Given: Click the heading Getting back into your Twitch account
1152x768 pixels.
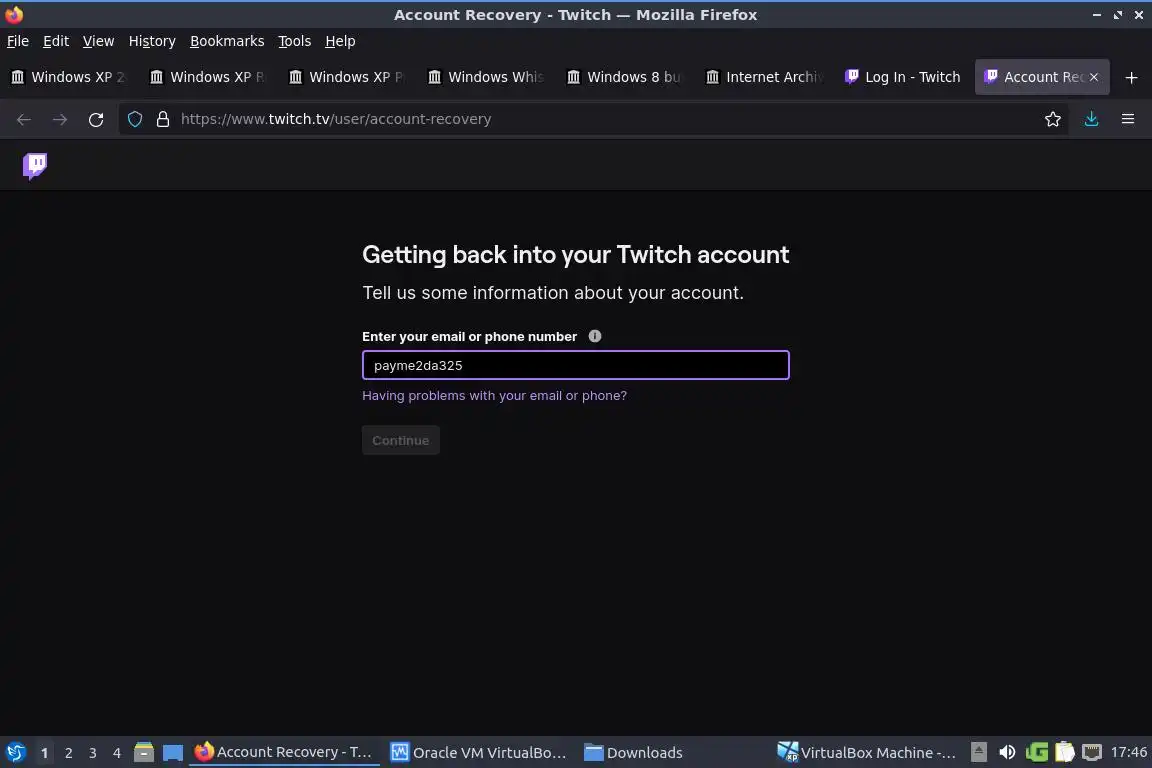Looking at the screenshot, I should (575, 254).
